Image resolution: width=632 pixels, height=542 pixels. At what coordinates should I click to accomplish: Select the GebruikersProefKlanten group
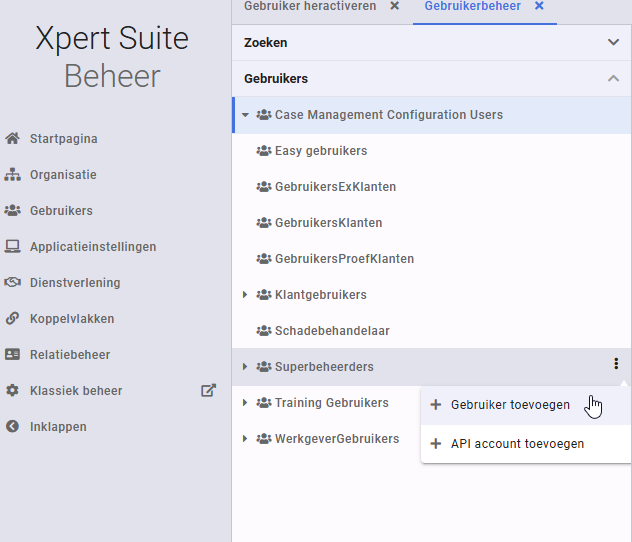pyautogui.click(x=344, y=259)
